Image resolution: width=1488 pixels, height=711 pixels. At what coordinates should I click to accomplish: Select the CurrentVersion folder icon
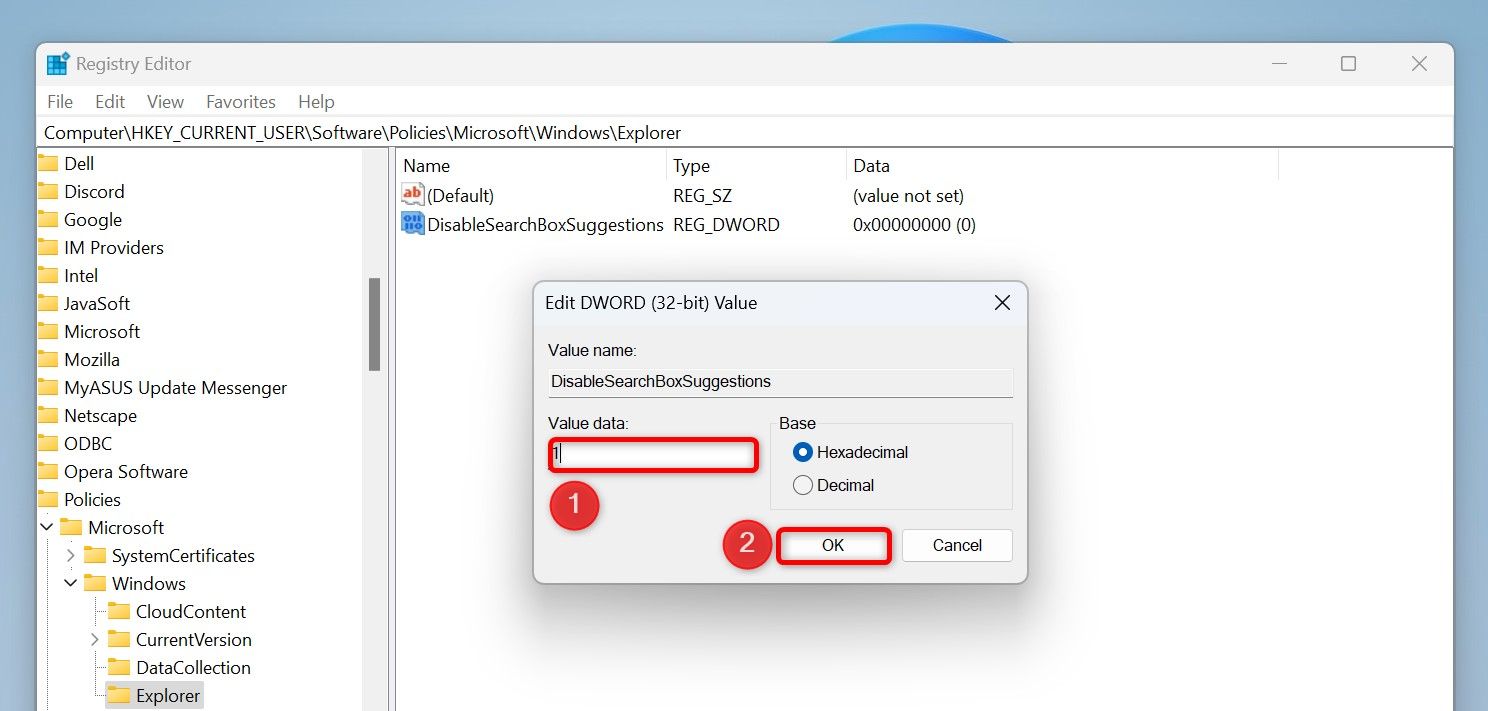pos(119,639)
